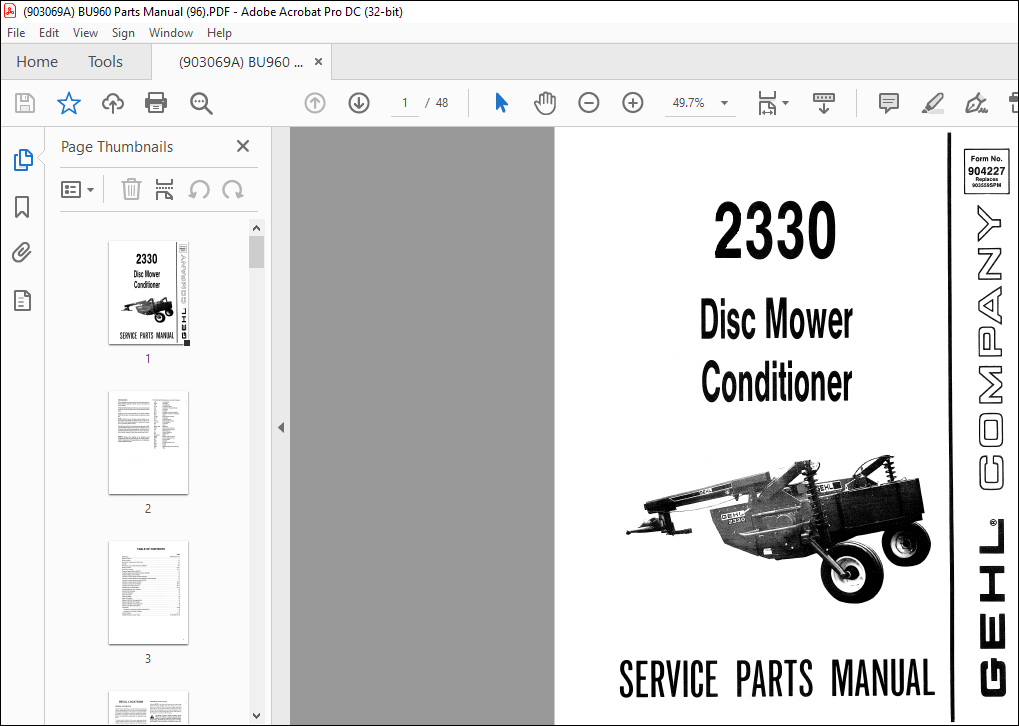Open the Sign menu
Image resolution: width=1019 pixels, height=726 pixels.
(x=123, y=32)
